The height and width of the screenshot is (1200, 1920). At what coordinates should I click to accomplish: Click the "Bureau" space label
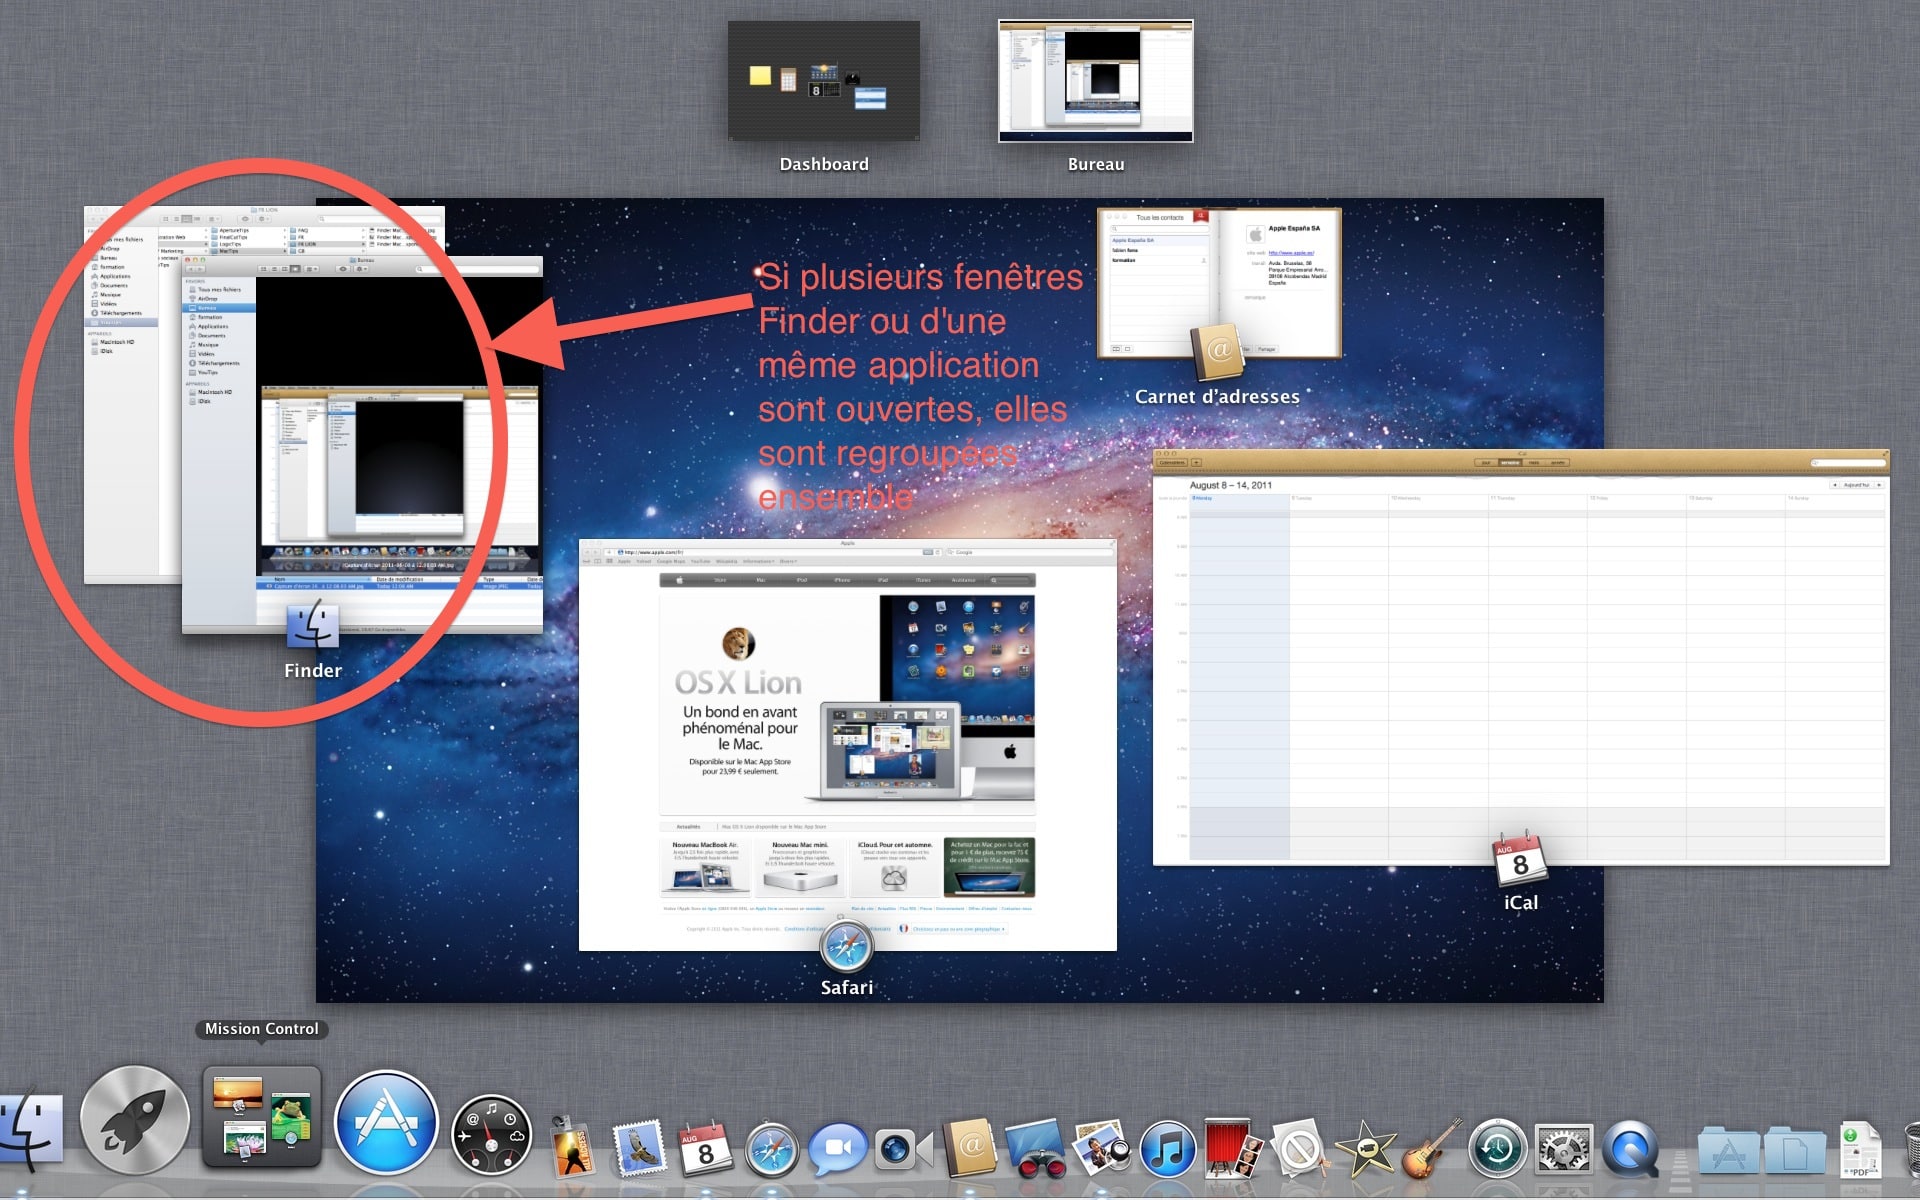point(1096,164)
